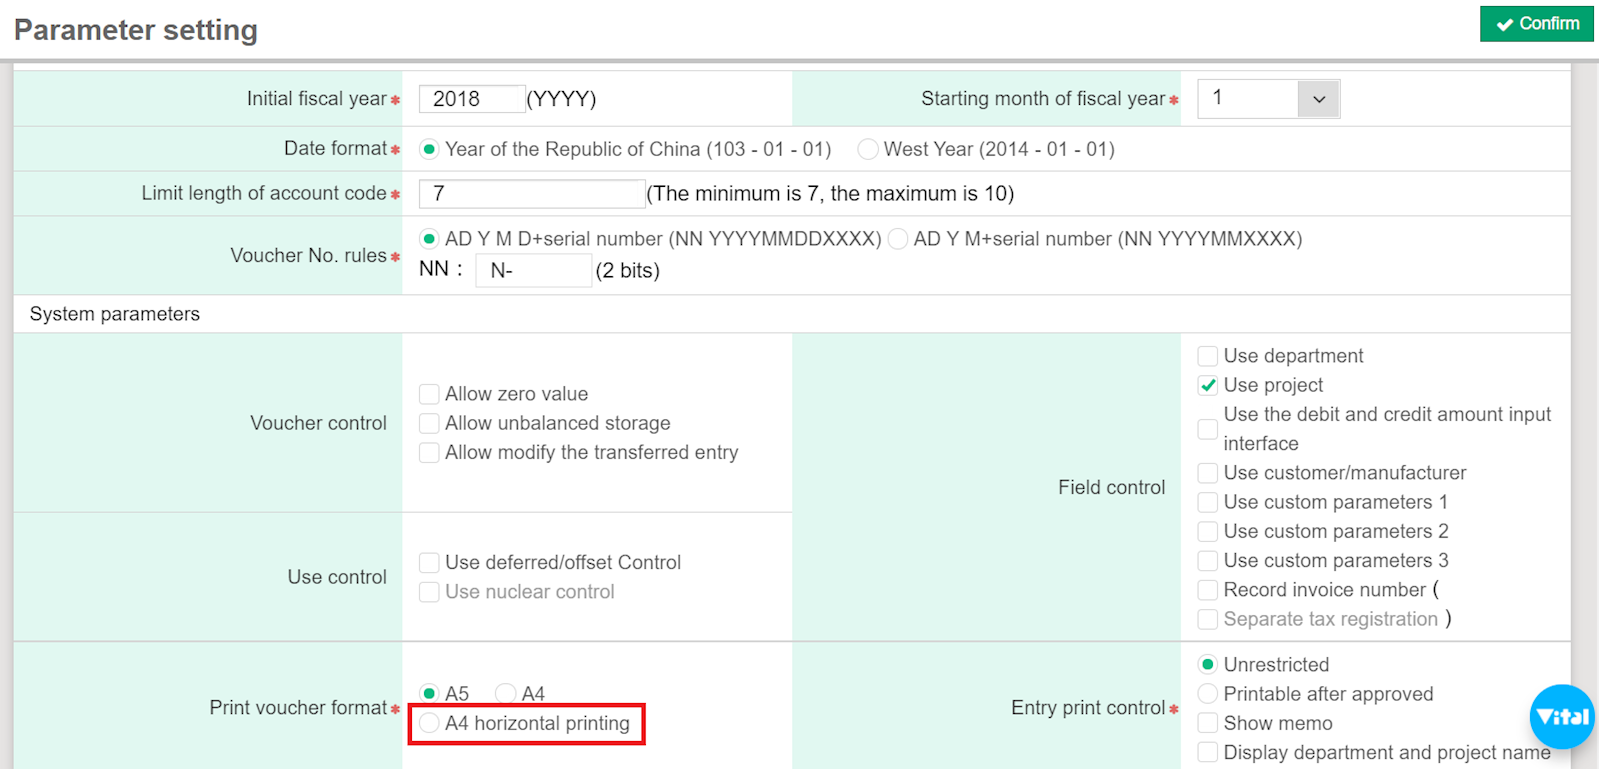Click the green Confirm button

point(1536,24)
